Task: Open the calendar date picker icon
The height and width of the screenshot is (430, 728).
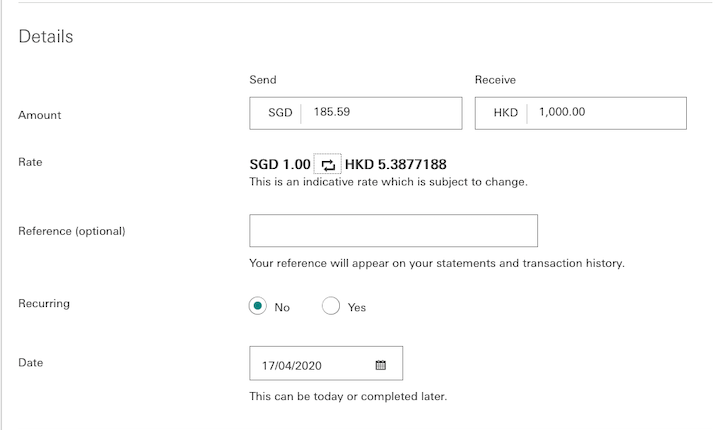Action: point(381,365)
